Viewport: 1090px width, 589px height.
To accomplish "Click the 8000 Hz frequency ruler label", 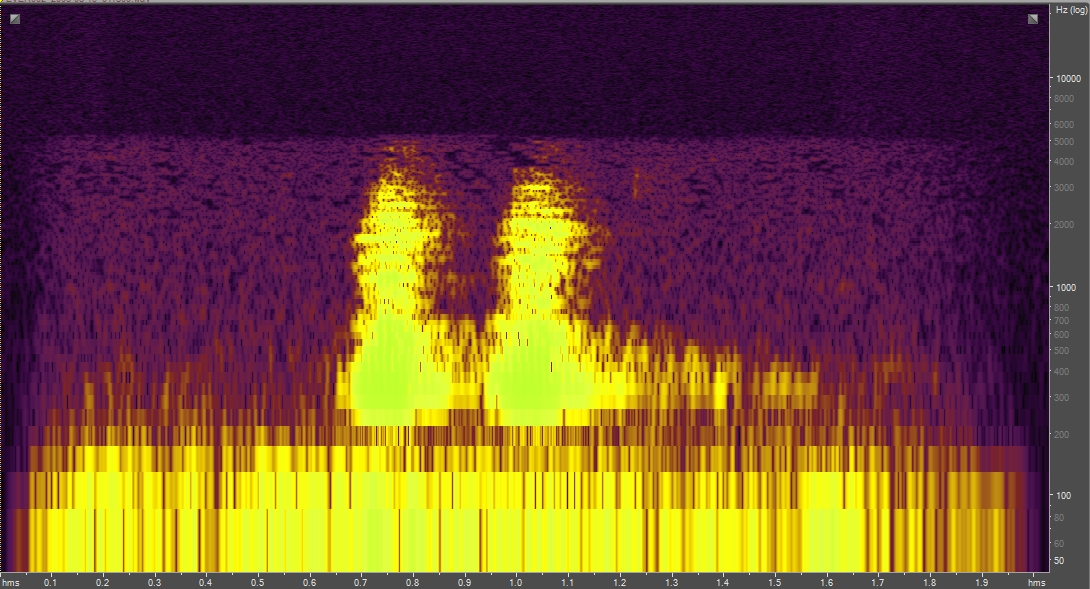I will (1064, 100).
